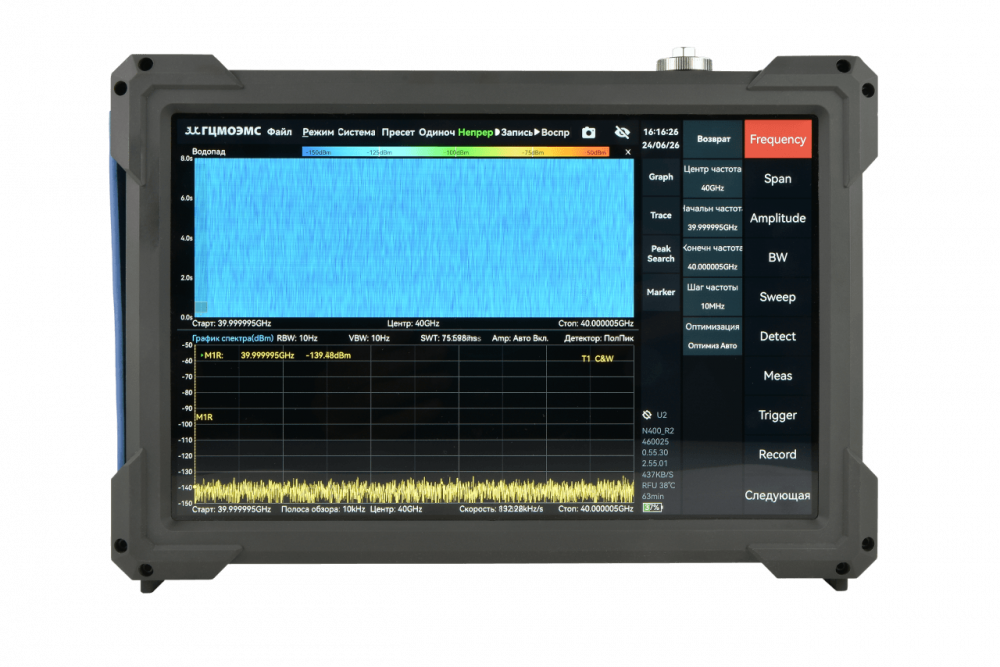Go to Следующая next page
The width and height of the screenshot is (1000, 667).
pyautogui.click(x=777, y=495)
